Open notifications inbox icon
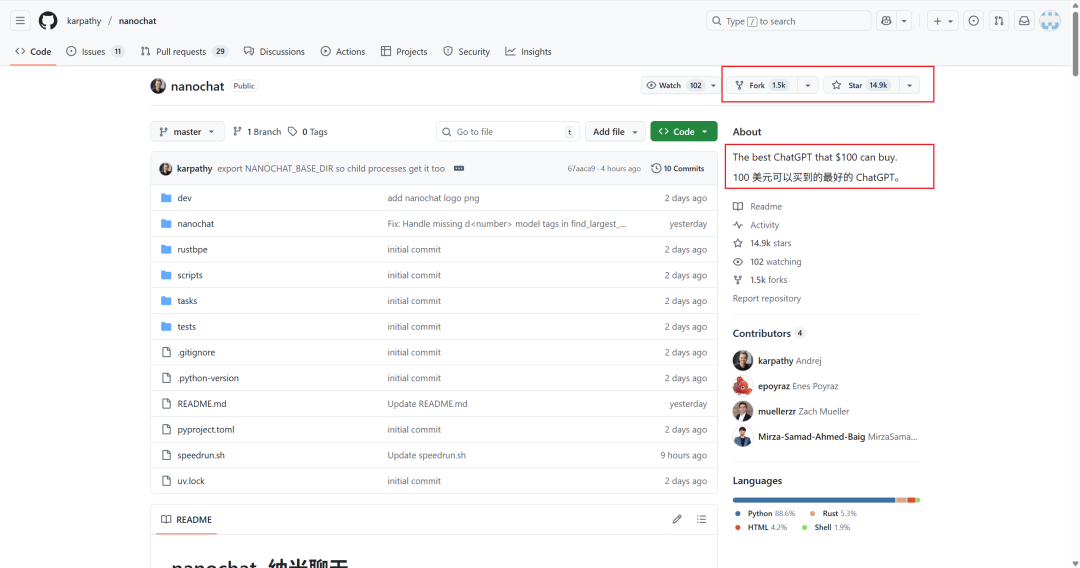Screen dimensions: 1080x568 pos(1024,21)
